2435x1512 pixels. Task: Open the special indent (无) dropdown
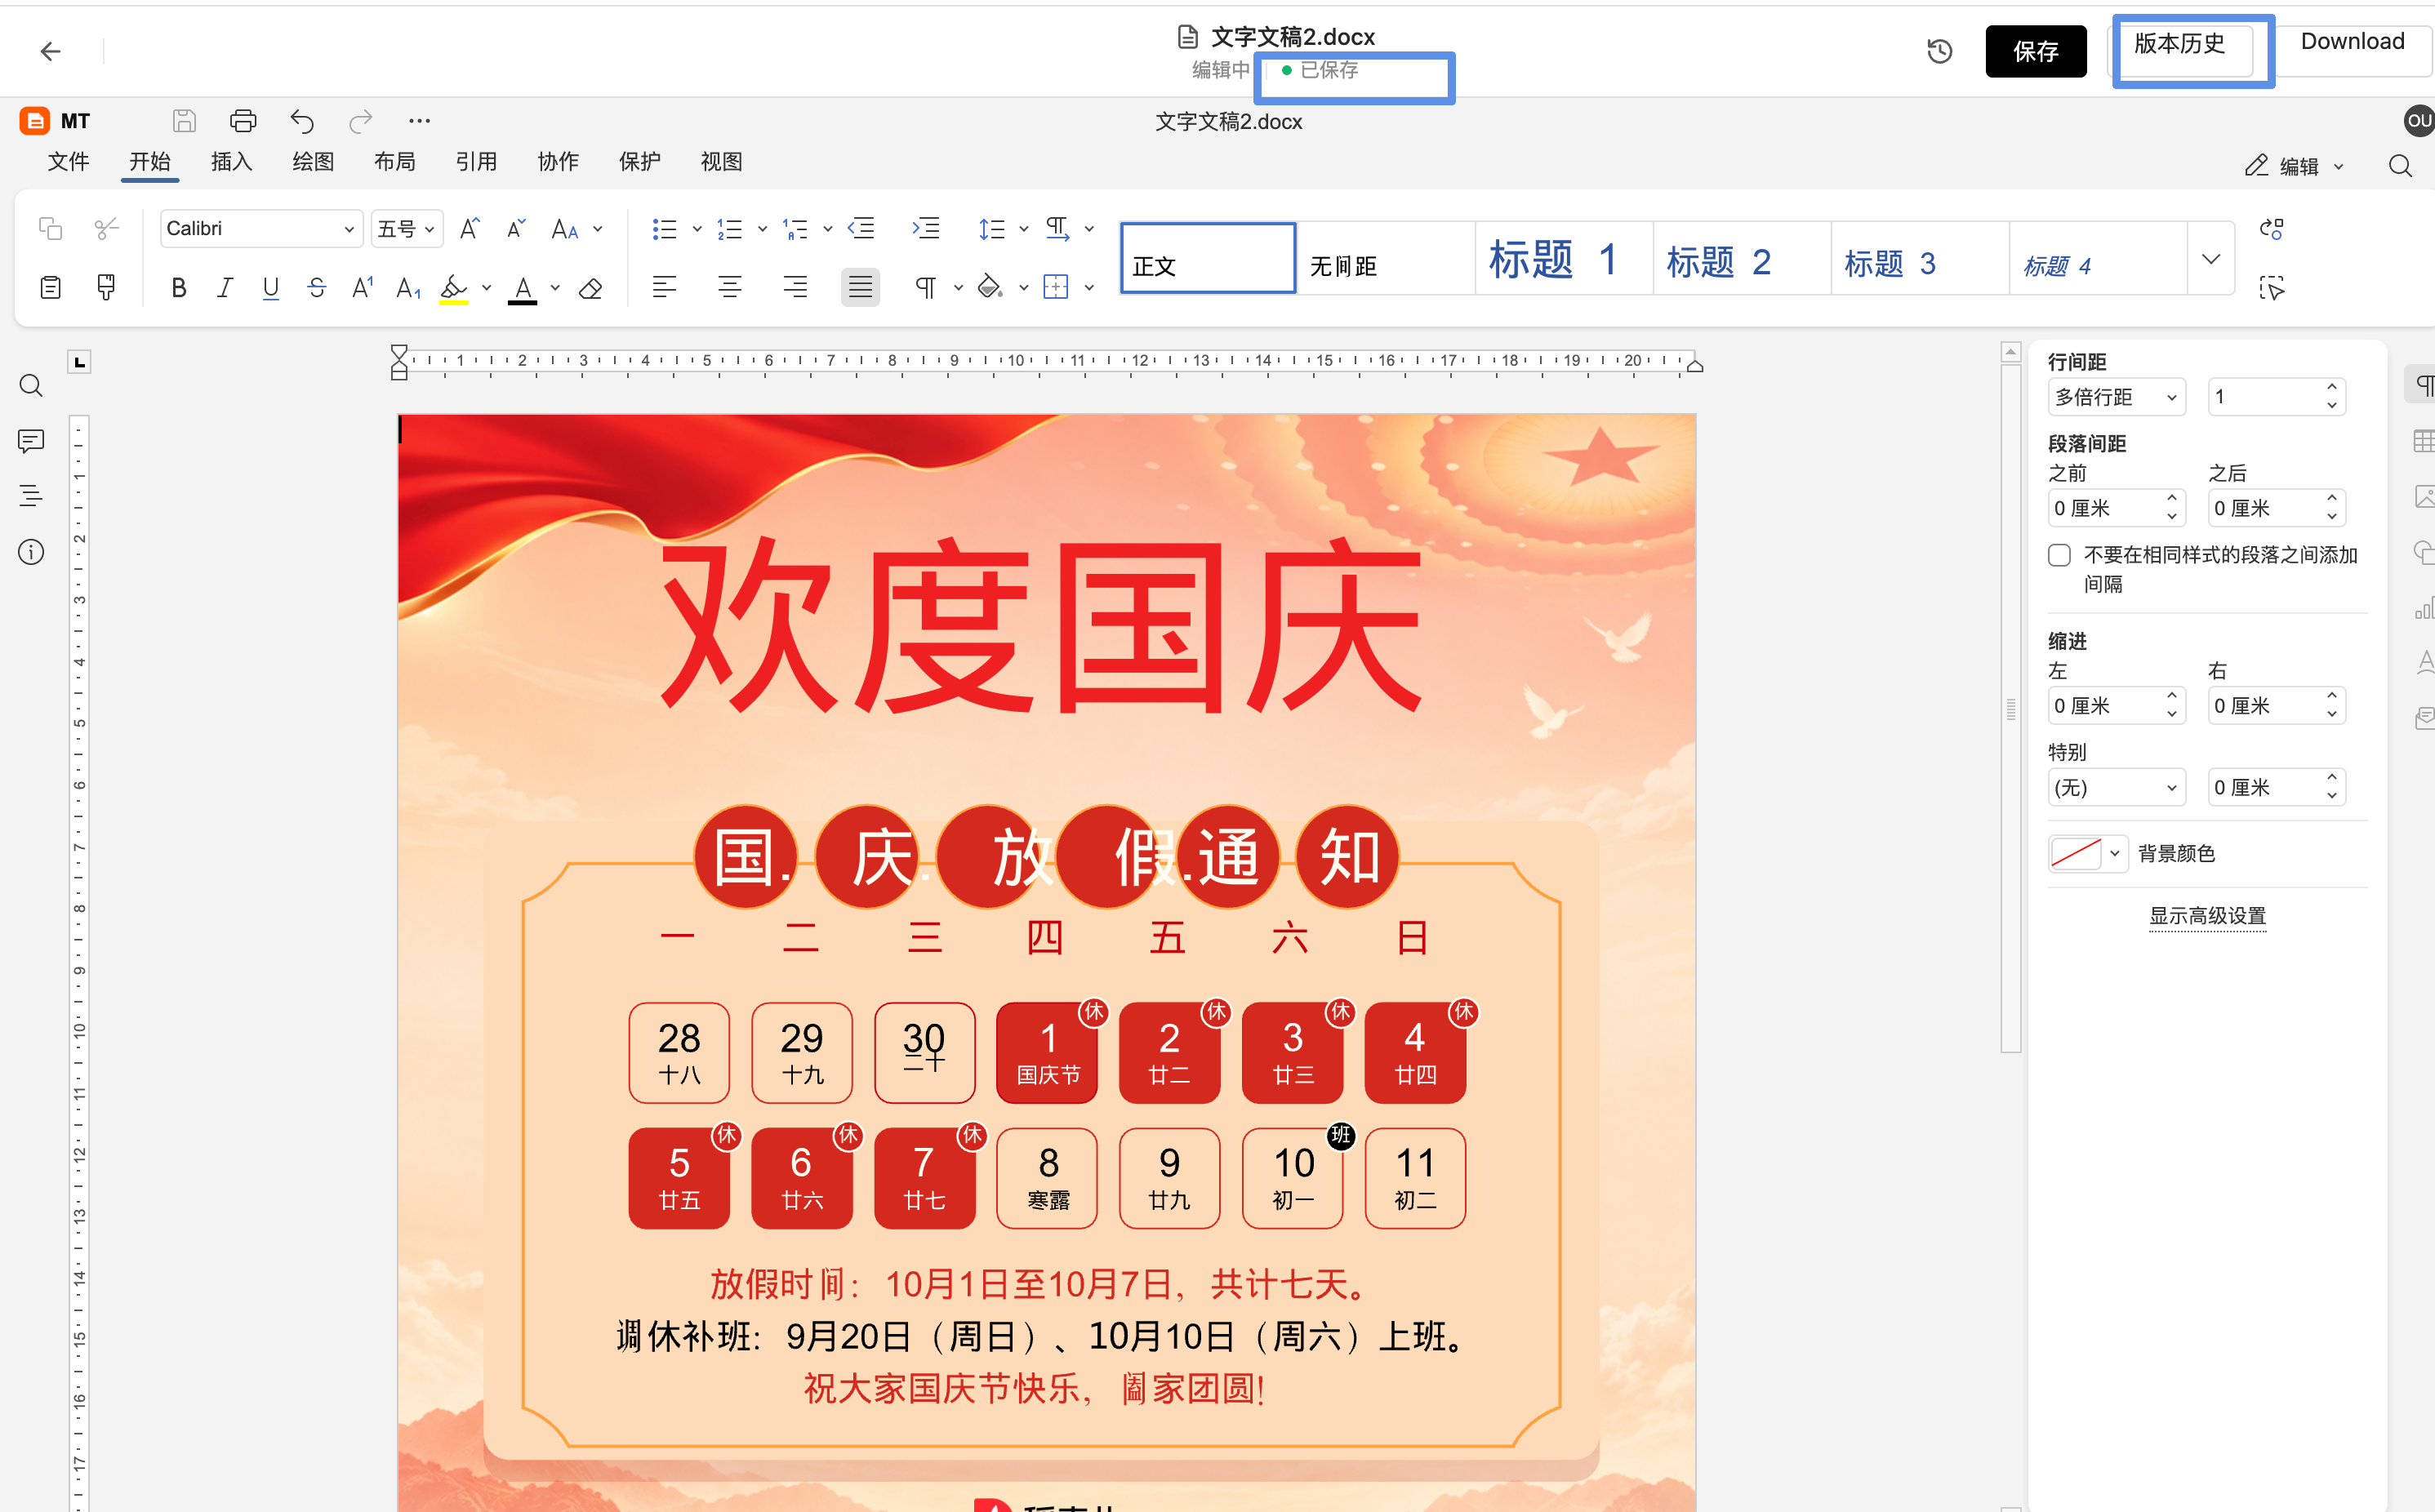2116,788
